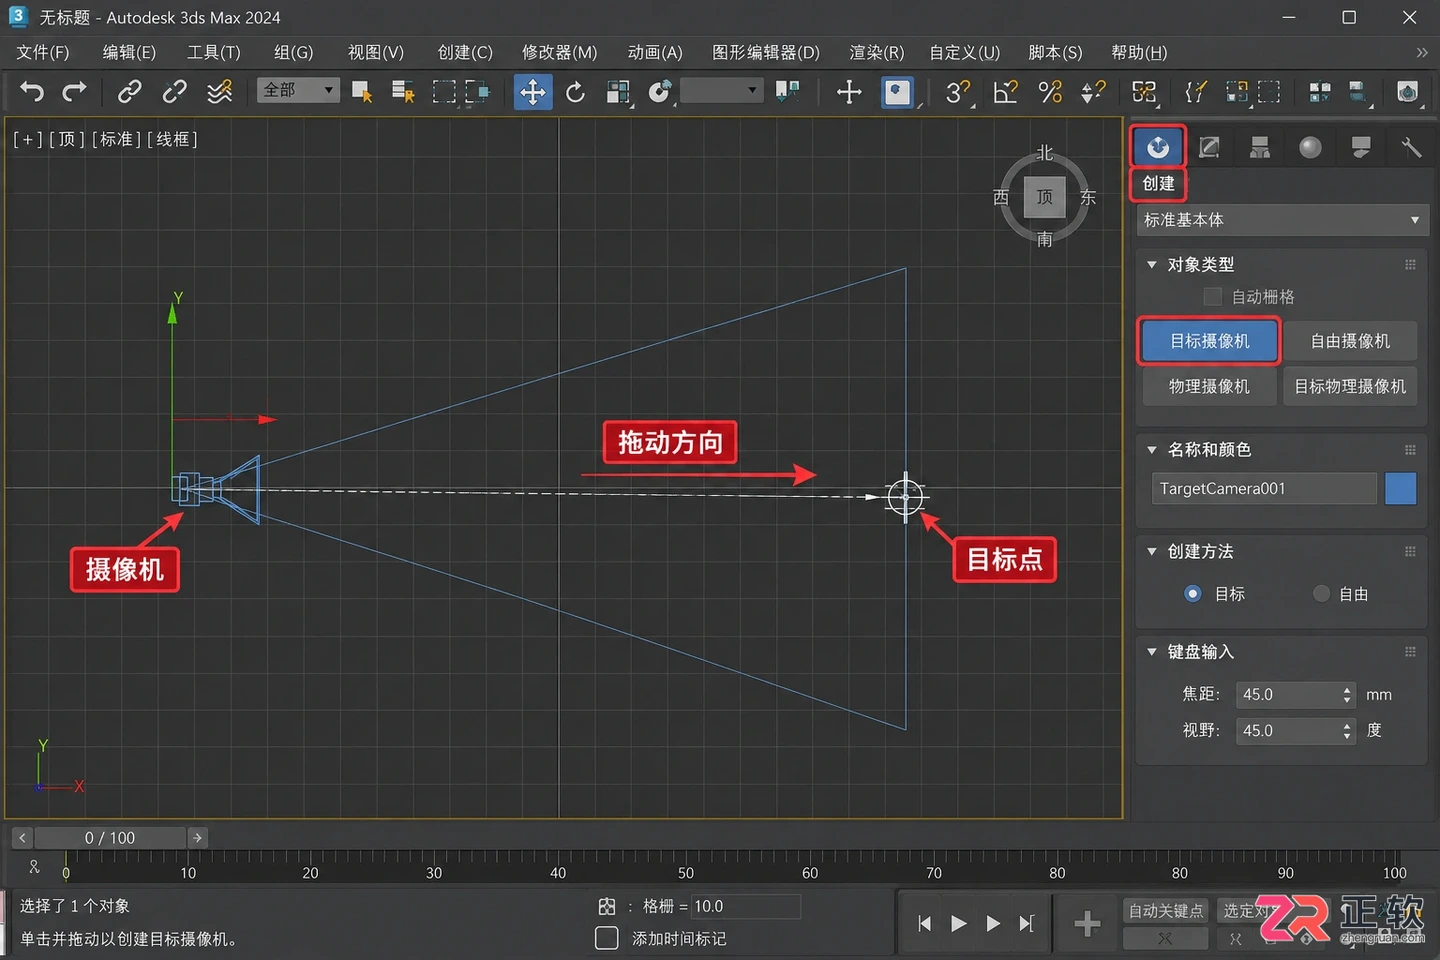Undo the last action via toolbar
This screenshot has height=960, width=1440.
tap(32, 92)
